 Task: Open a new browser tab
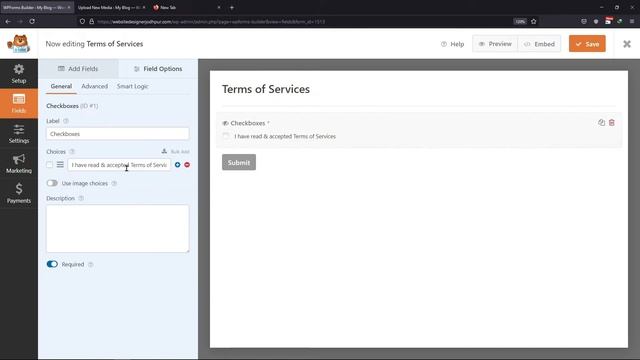point(232,7)
